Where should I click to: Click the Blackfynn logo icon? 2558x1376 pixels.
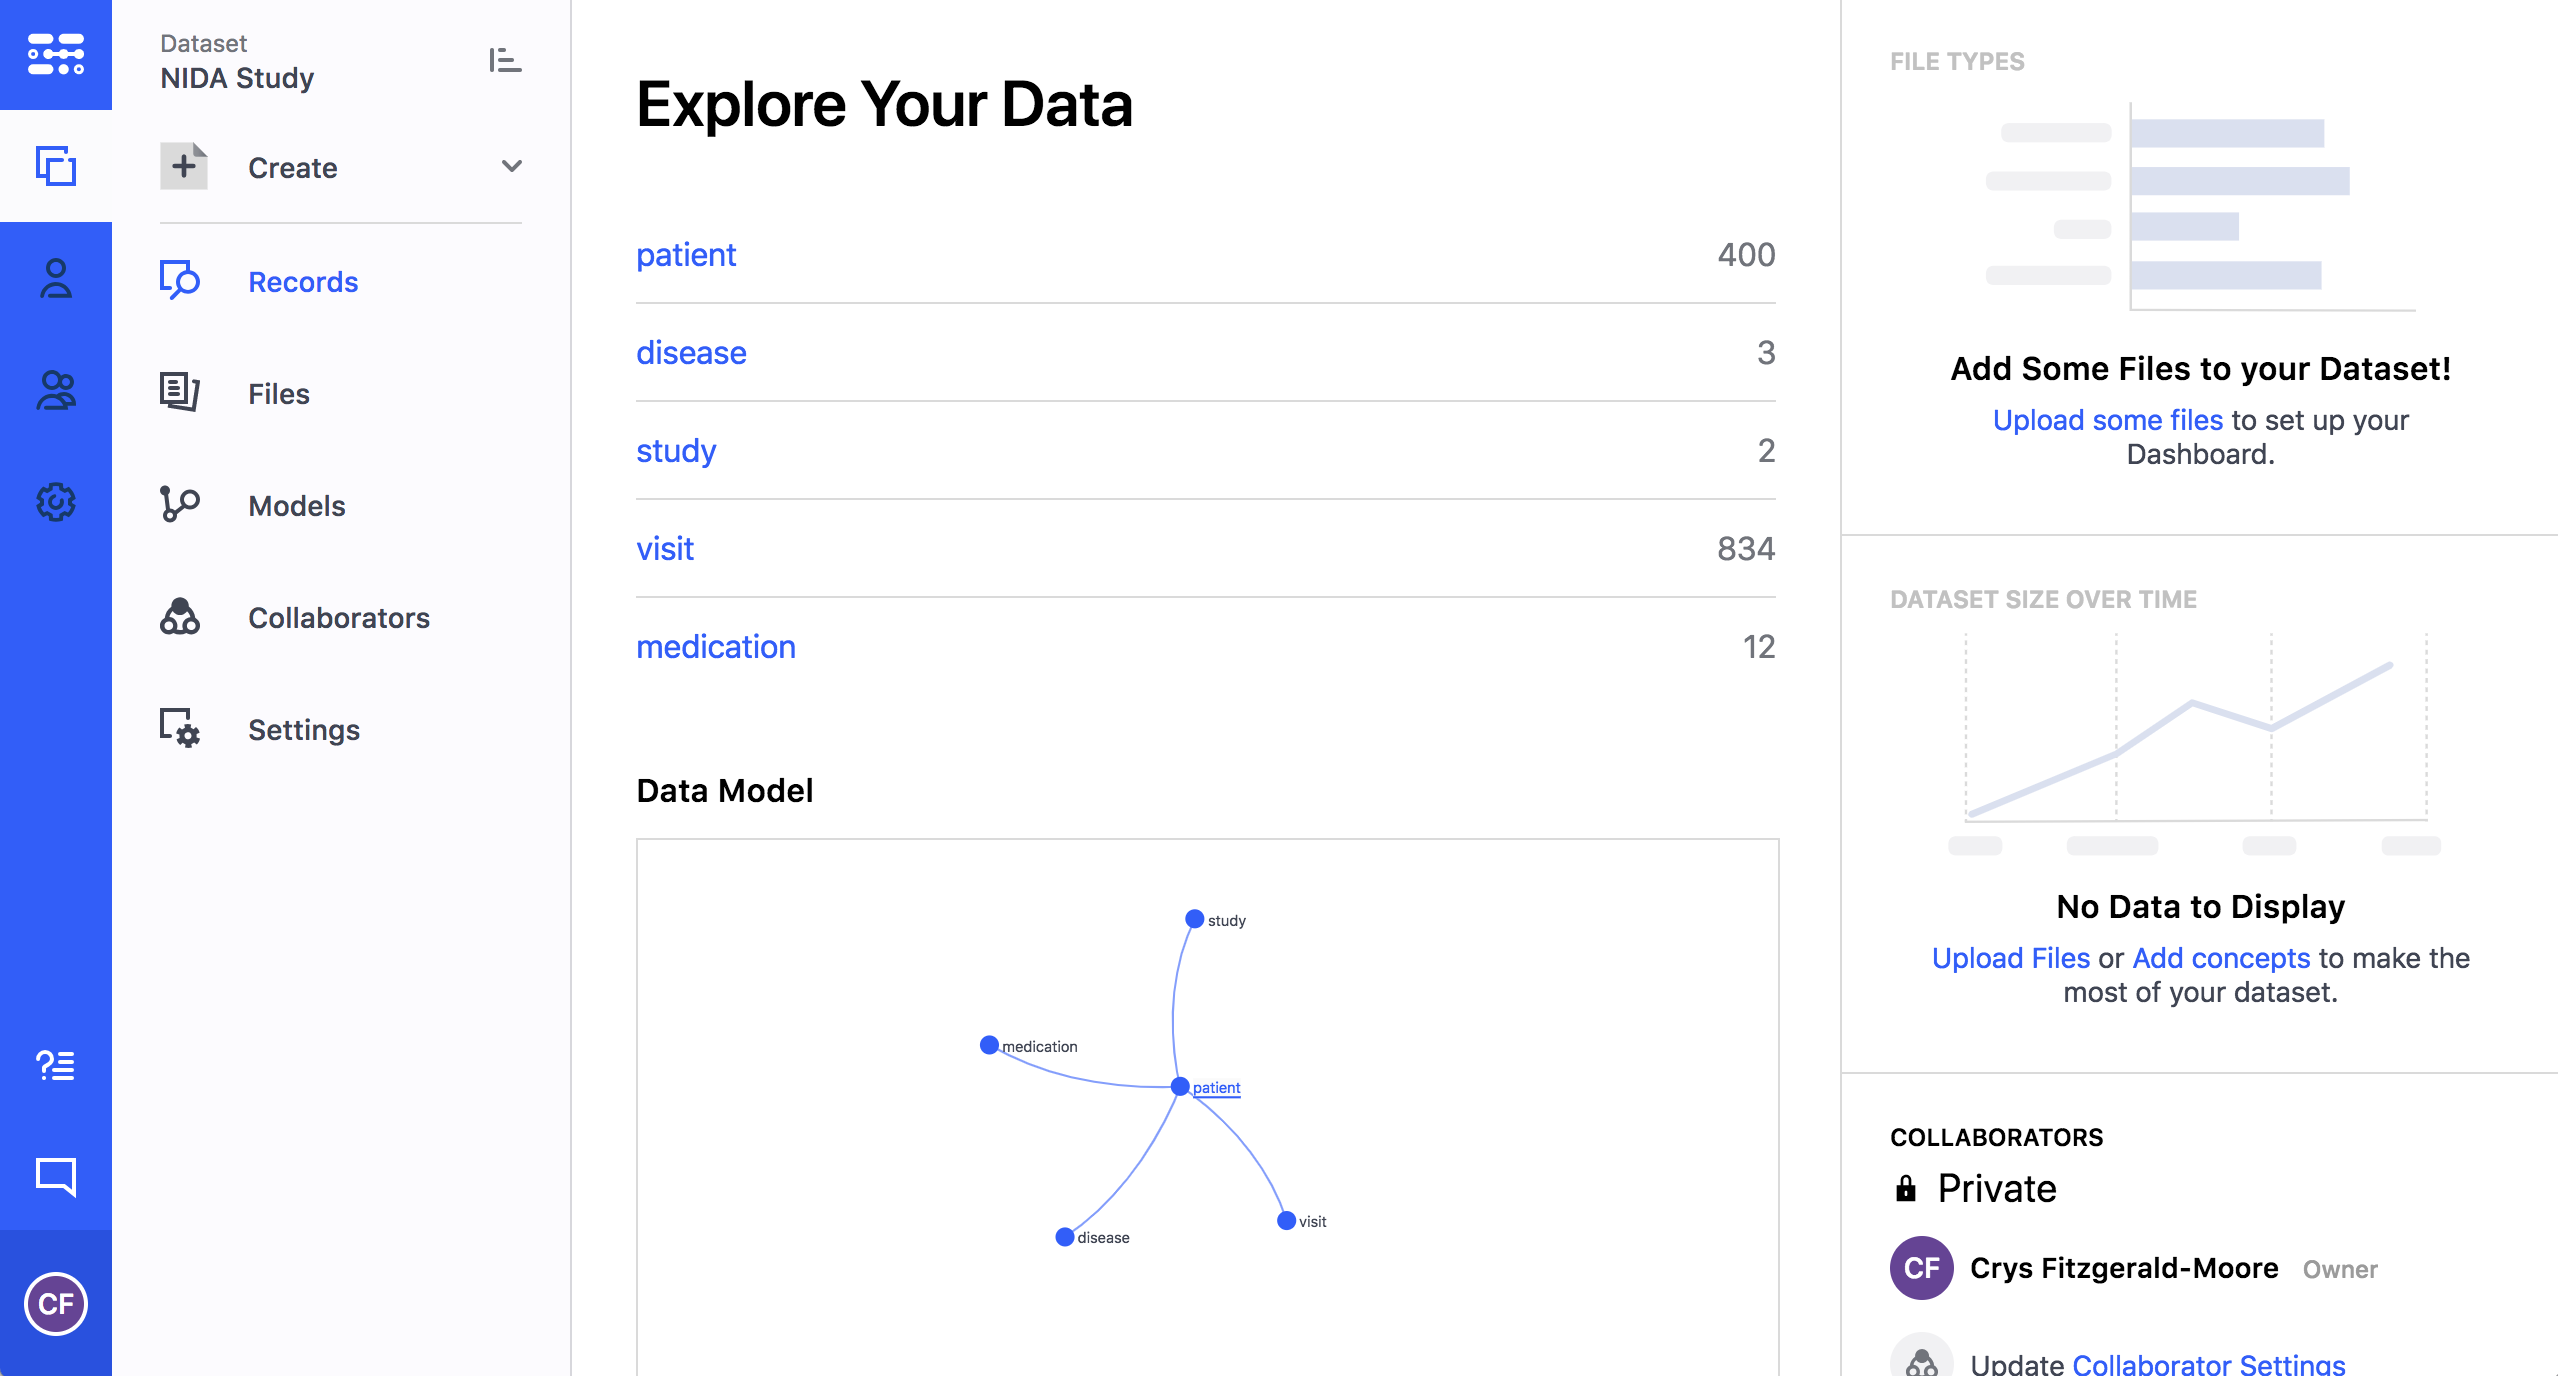click(x=56, y=54)
